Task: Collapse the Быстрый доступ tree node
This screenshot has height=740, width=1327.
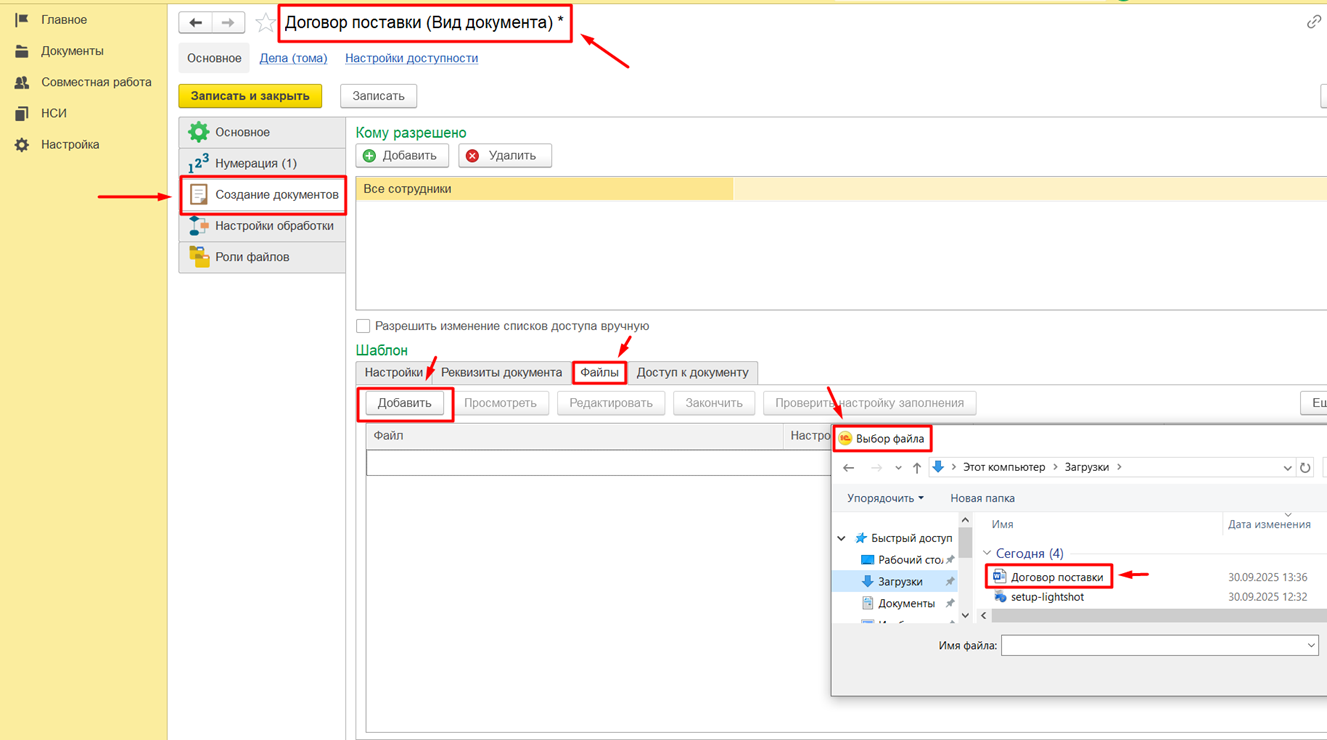Action: 841,538
